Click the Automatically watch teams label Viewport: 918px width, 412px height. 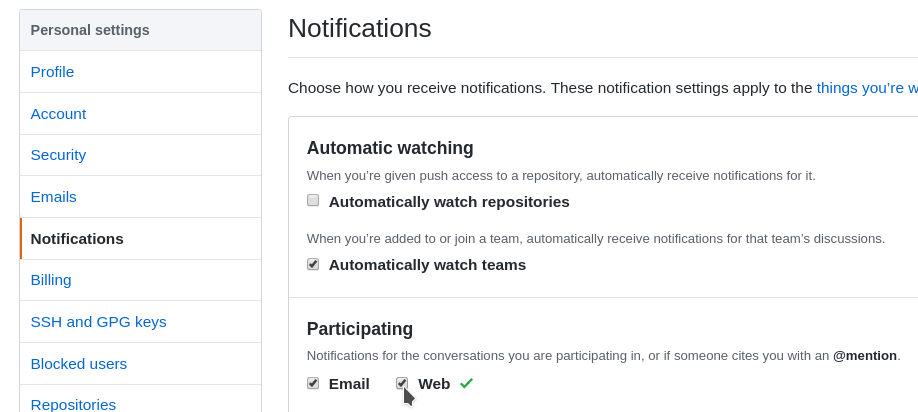tap(427, 265)
